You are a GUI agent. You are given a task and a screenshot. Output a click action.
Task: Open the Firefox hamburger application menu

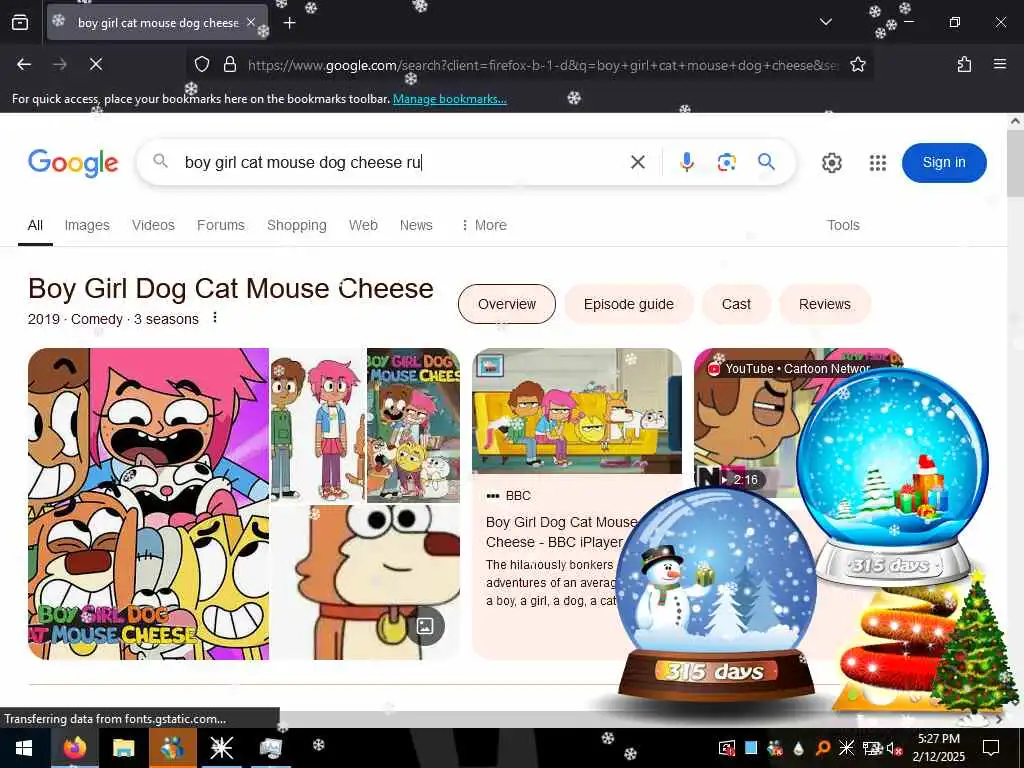pos(999,64)
